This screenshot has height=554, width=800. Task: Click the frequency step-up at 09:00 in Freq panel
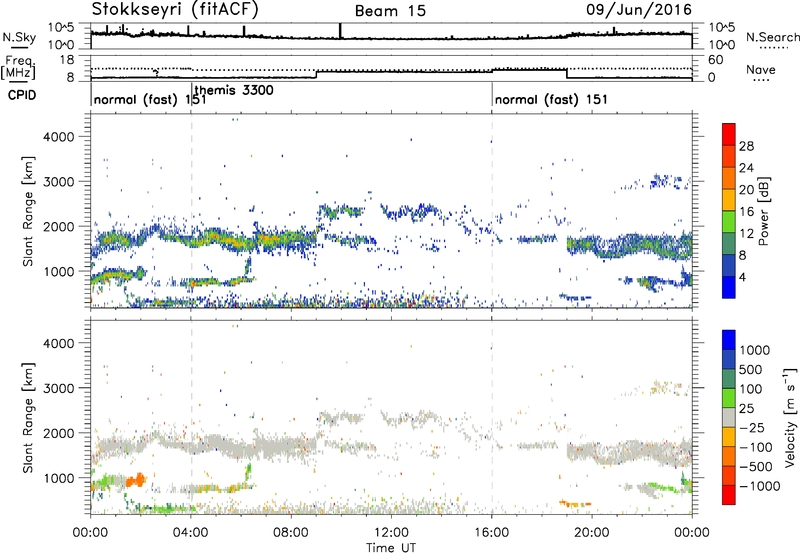coord(316,74)
